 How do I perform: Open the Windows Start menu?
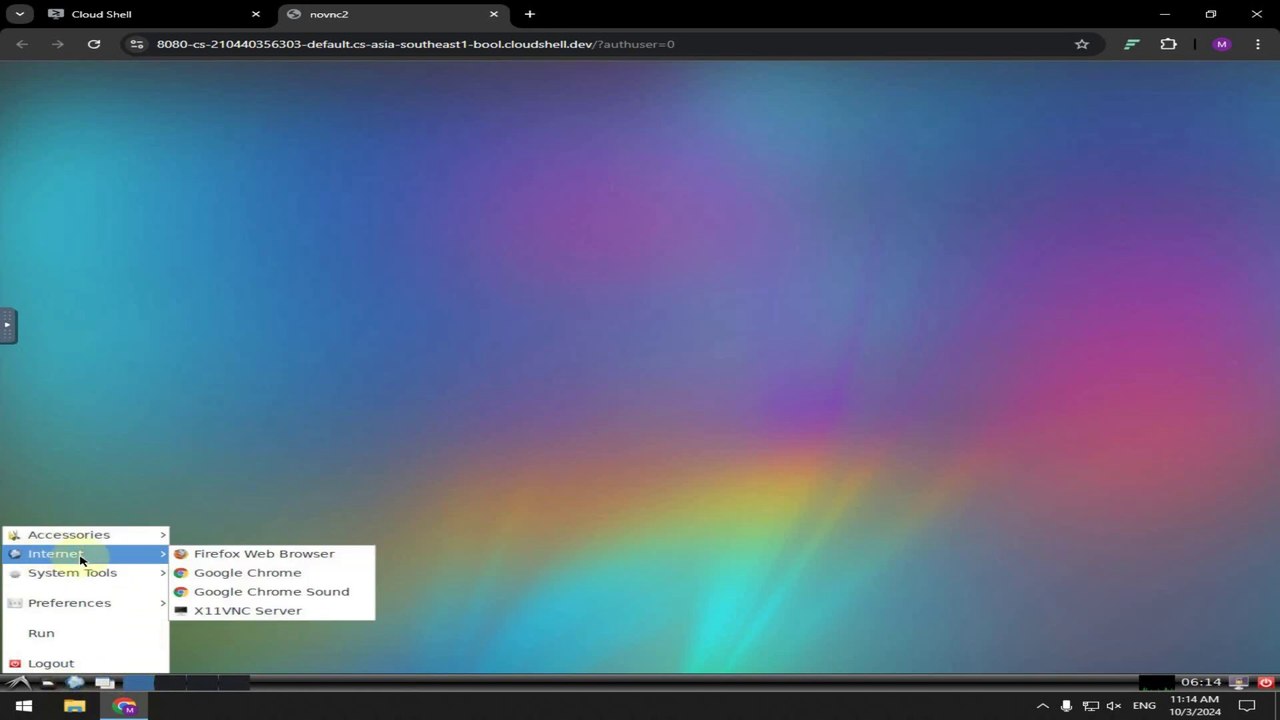pyautogui.click(x=24, y=706)
